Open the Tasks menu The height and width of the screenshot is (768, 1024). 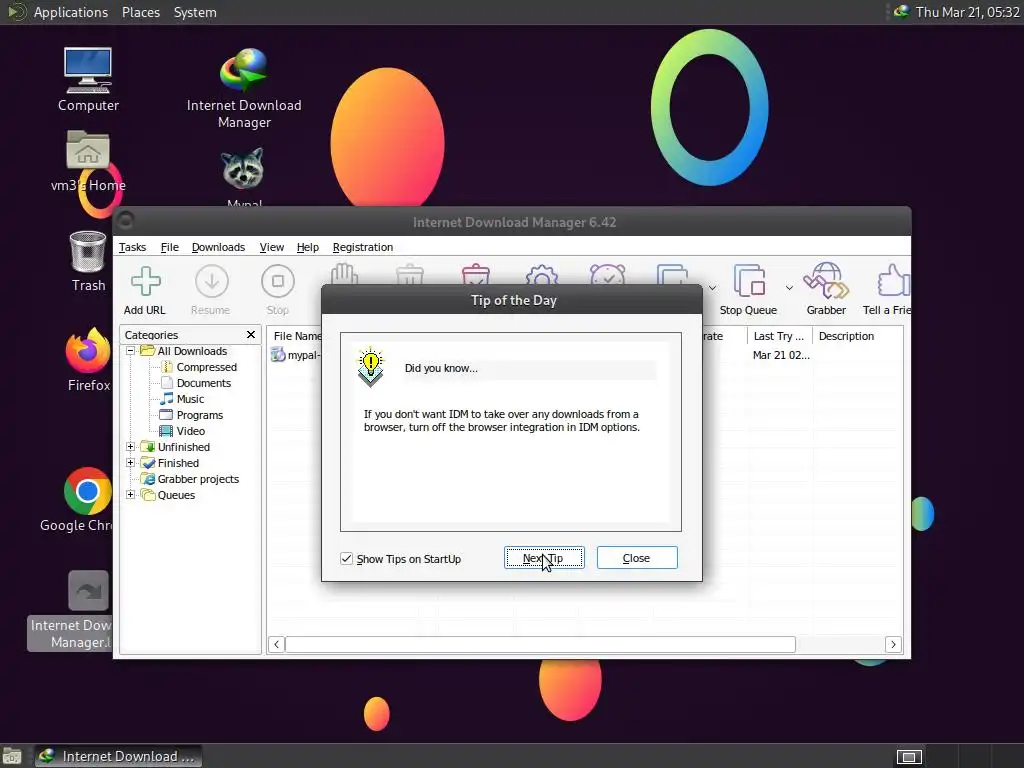(x=132, y=247)
